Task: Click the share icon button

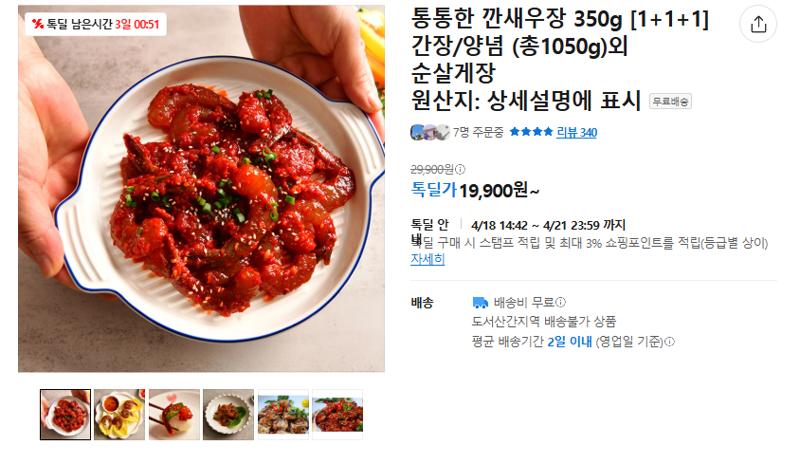Action: point(758,24)
